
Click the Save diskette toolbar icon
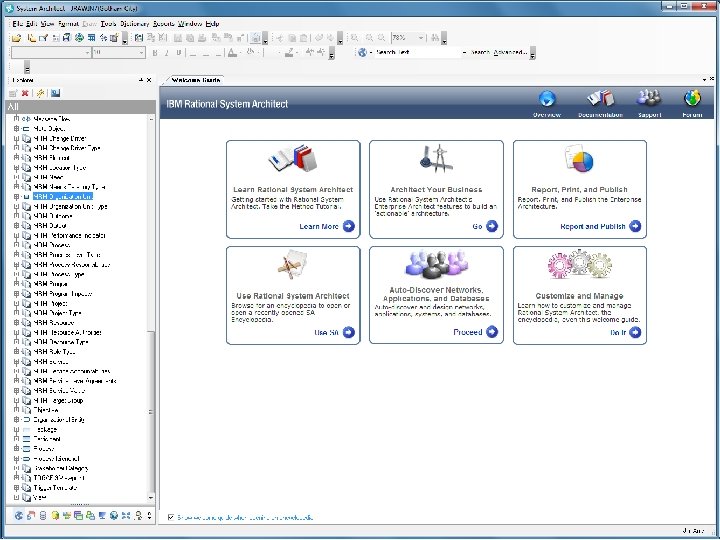[x=67, y=38]
